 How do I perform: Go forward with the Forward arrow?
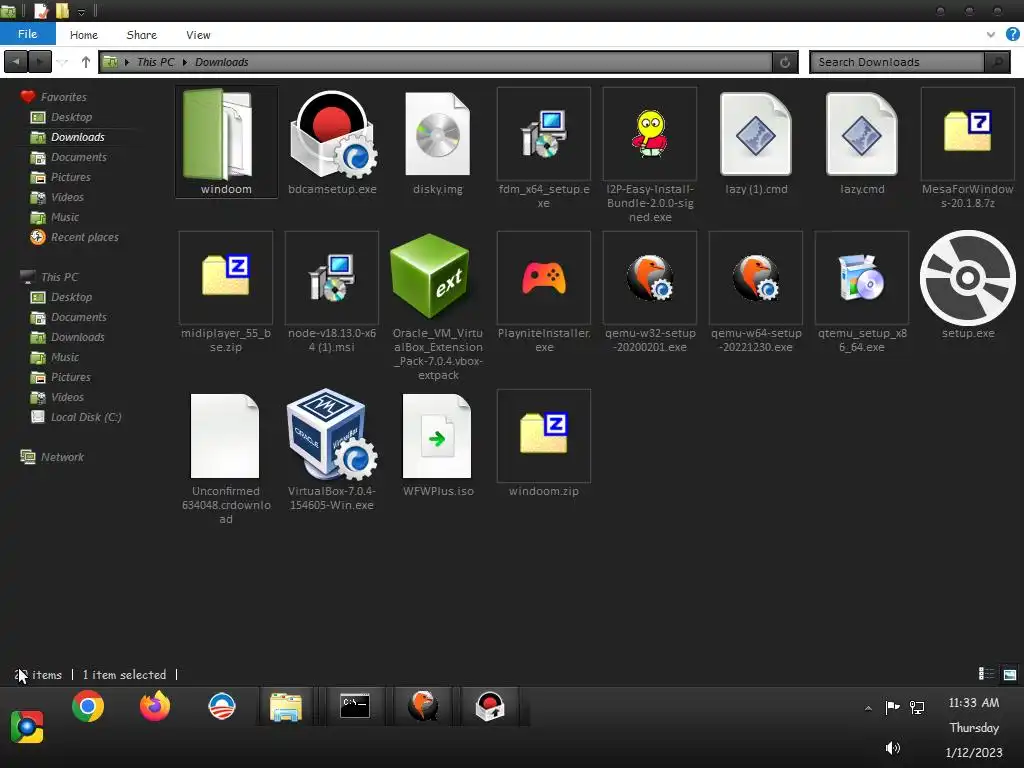[40, 62]
